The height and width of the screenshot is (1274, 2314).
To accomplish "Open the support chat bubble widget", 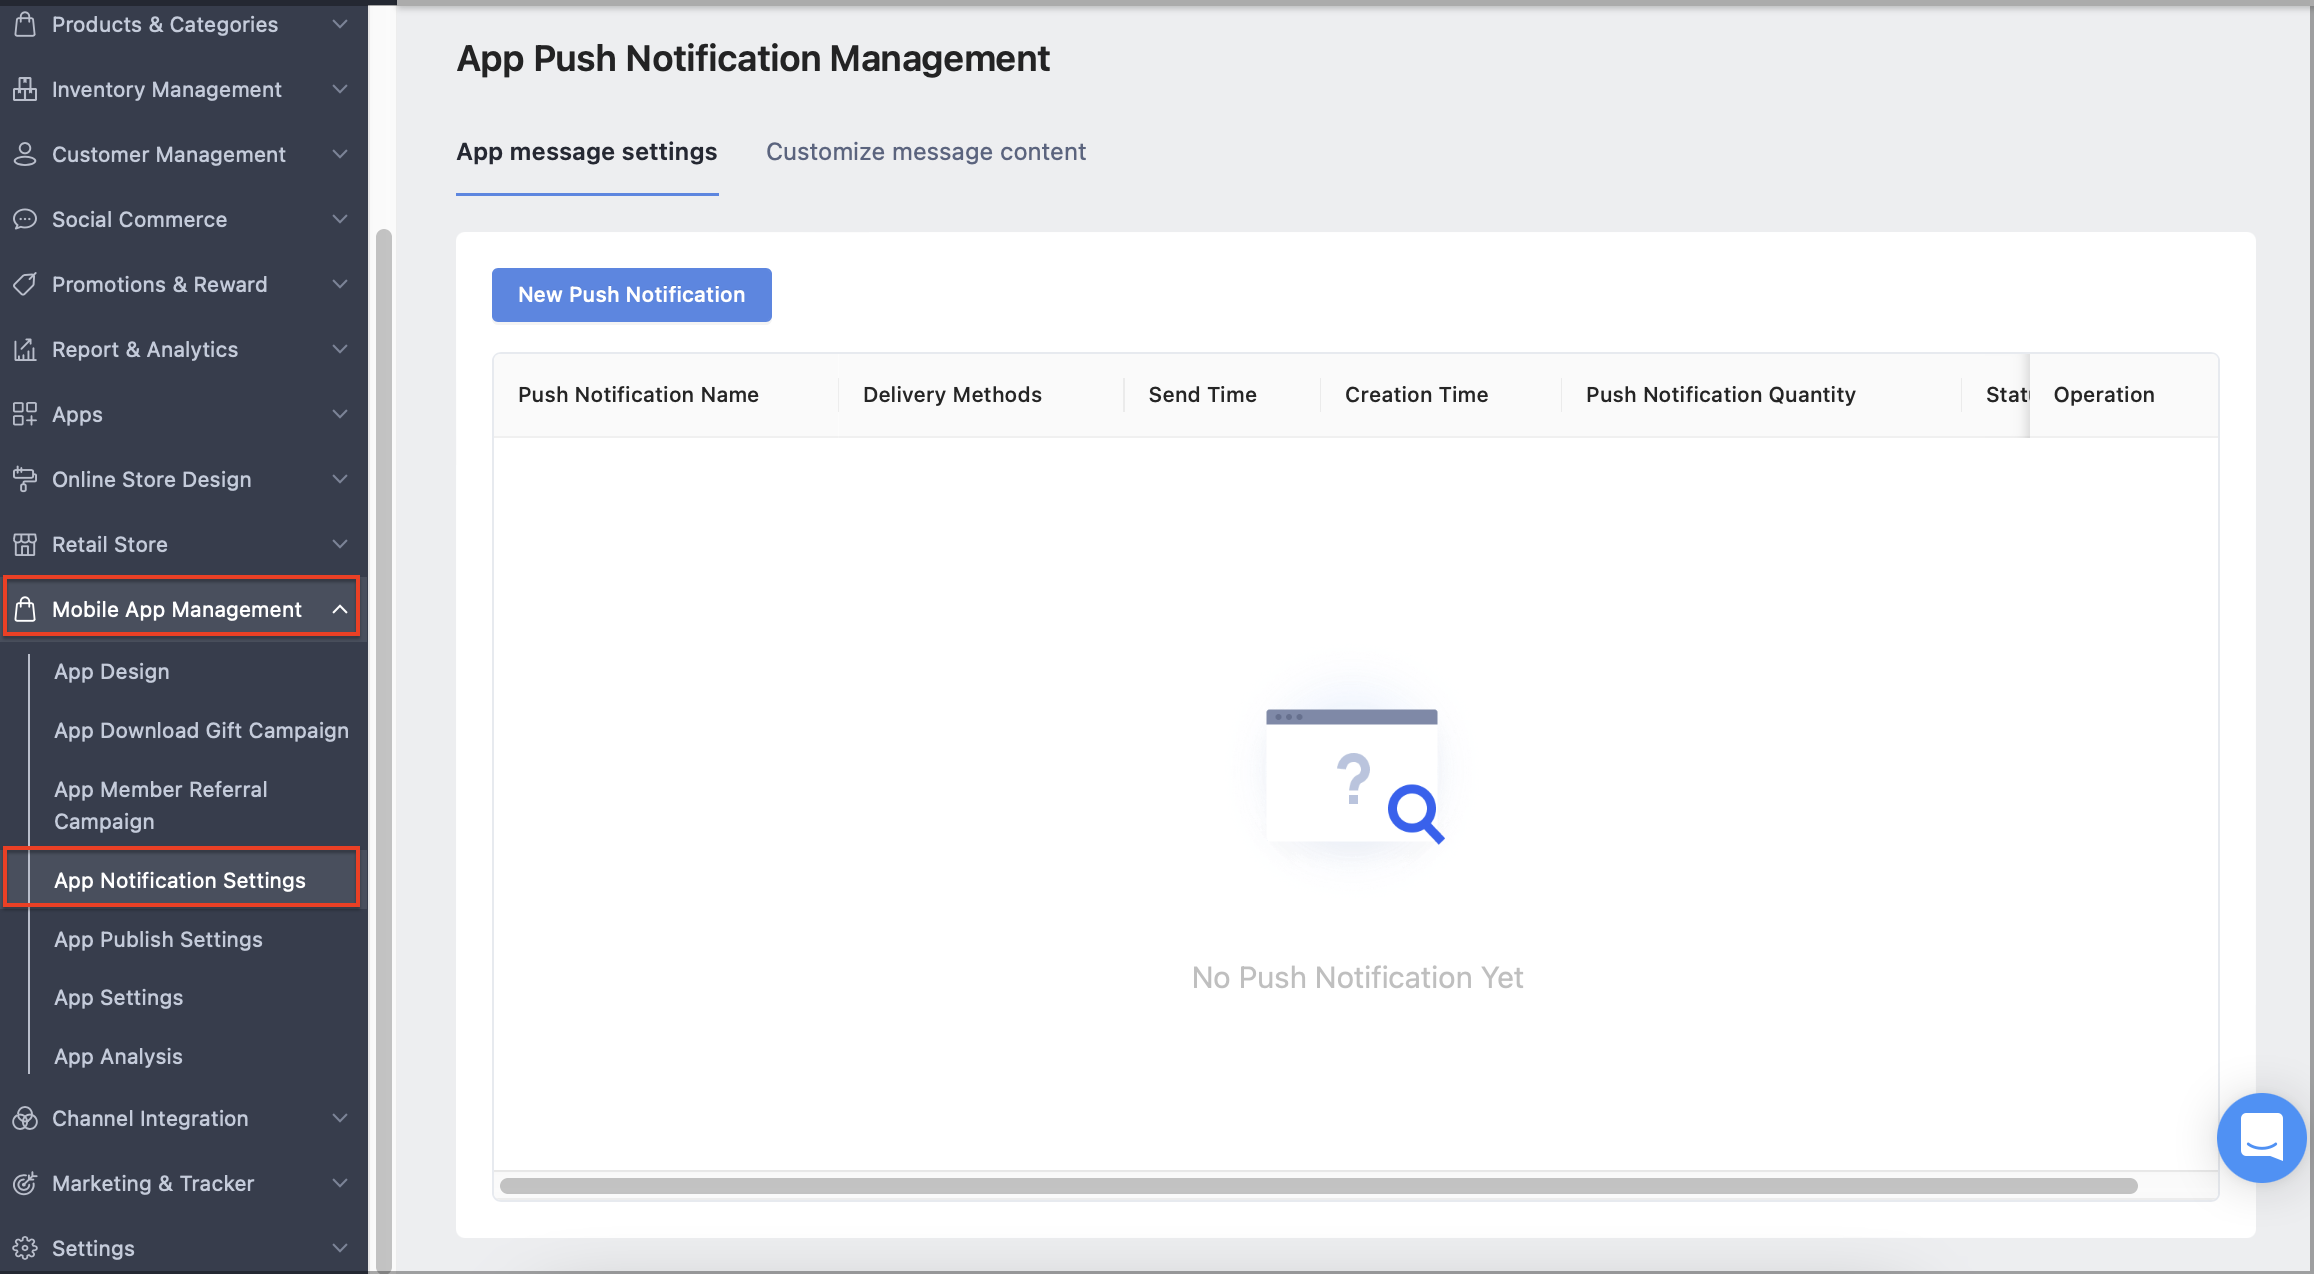I will tap(2261, 1138).
